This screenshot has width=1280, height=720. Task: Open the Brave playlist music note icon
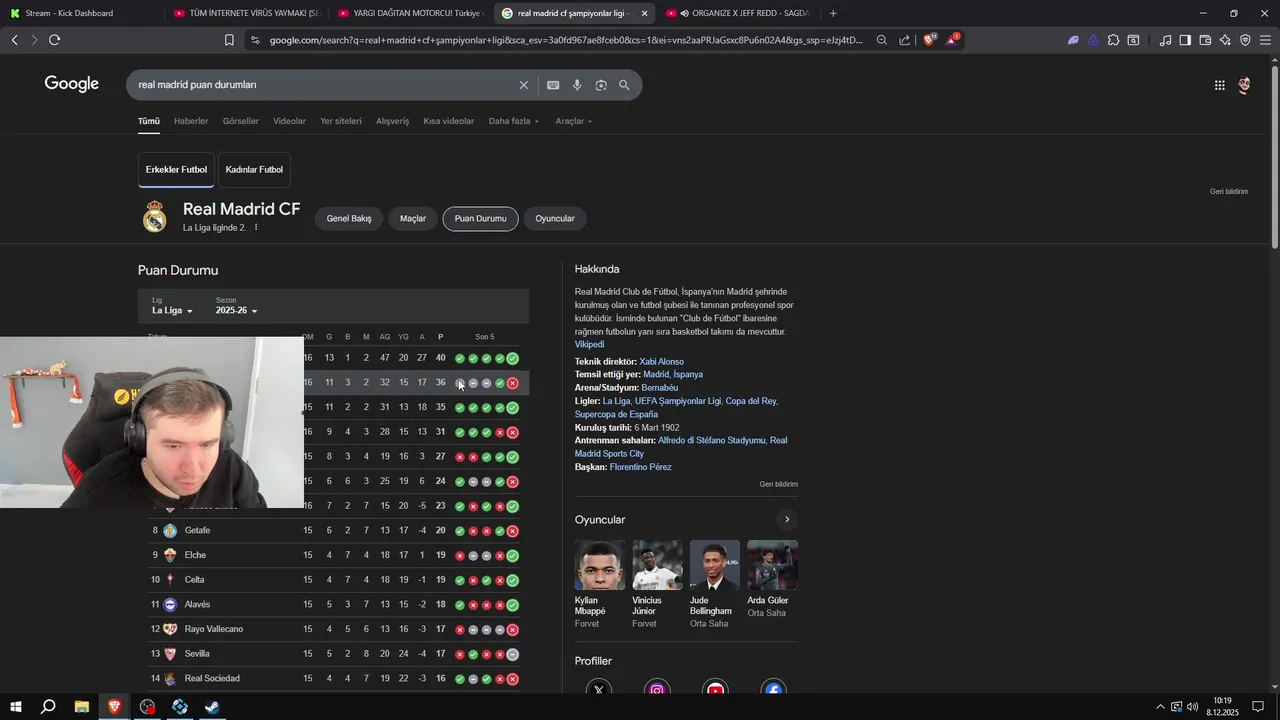click(1165, 40)
